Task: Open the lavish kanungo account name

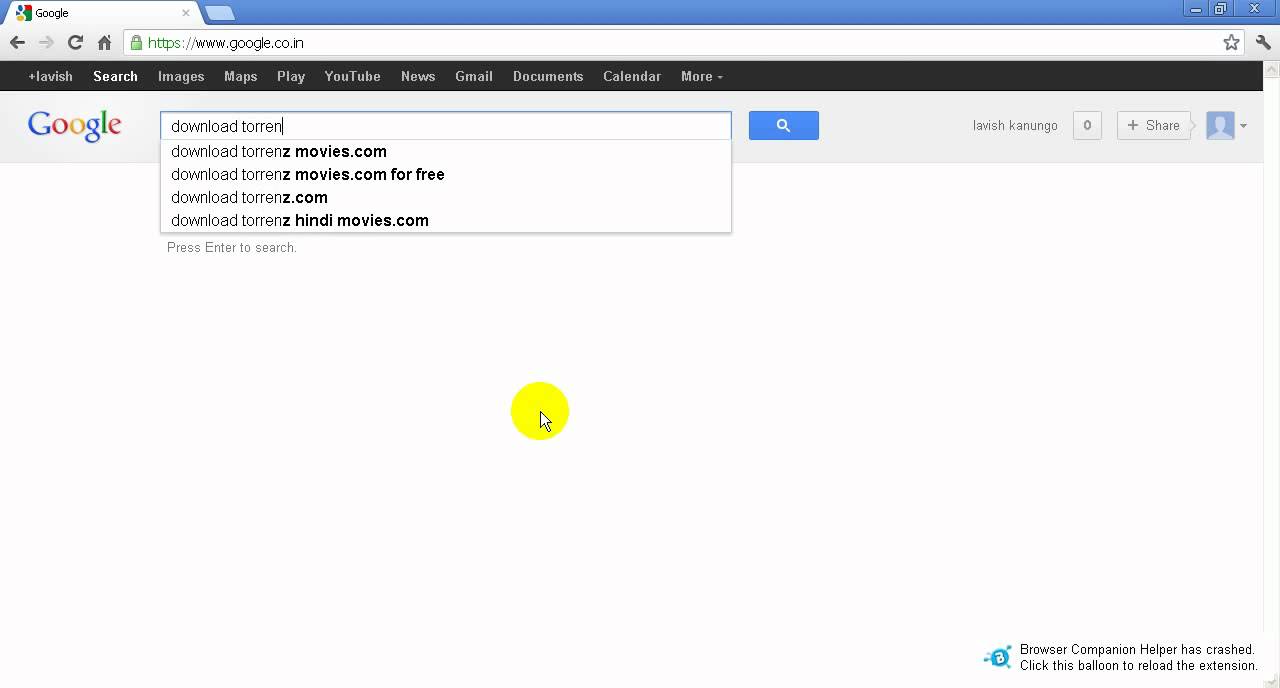Action: [1015, 126]
